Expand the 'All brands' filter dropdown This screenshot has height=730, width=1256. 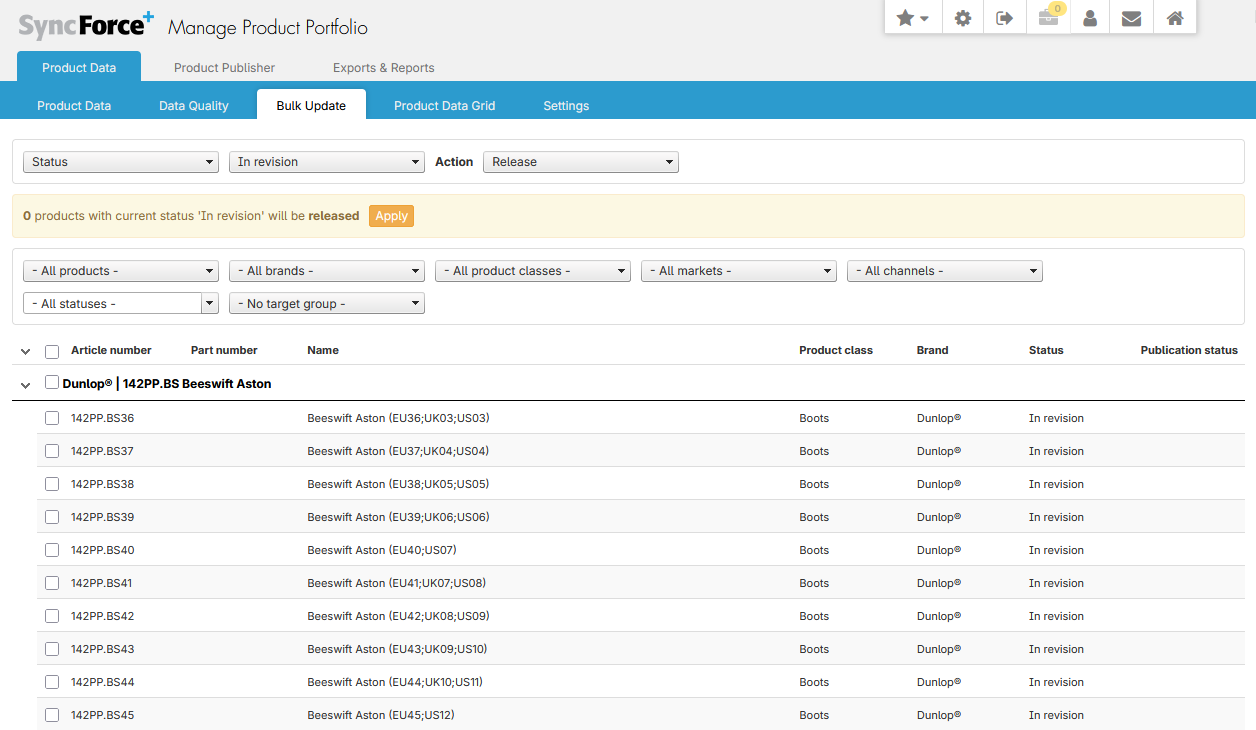coord(326,271)
